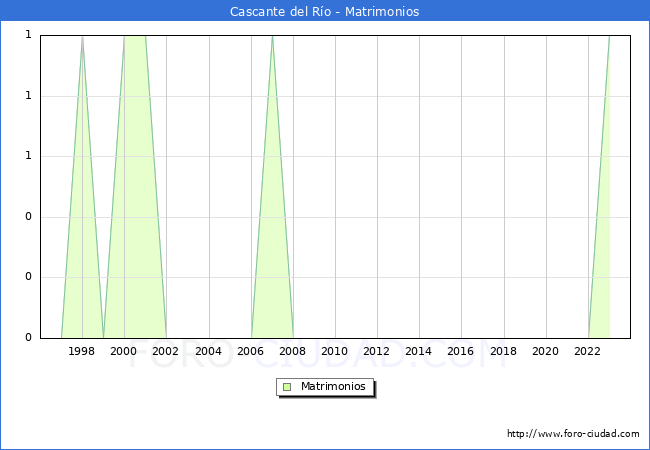This screenshot has width=650, height=450.
Task: Click the 2006 year label on the axis
Action: pos(250,351)
